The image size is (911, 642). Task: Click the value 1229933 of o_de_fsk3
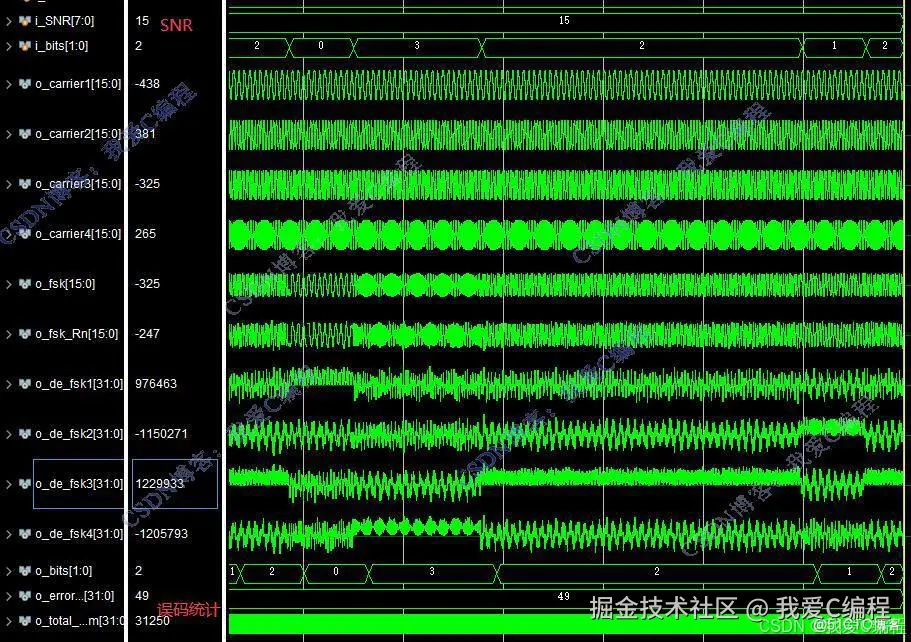tap(159, 484)
